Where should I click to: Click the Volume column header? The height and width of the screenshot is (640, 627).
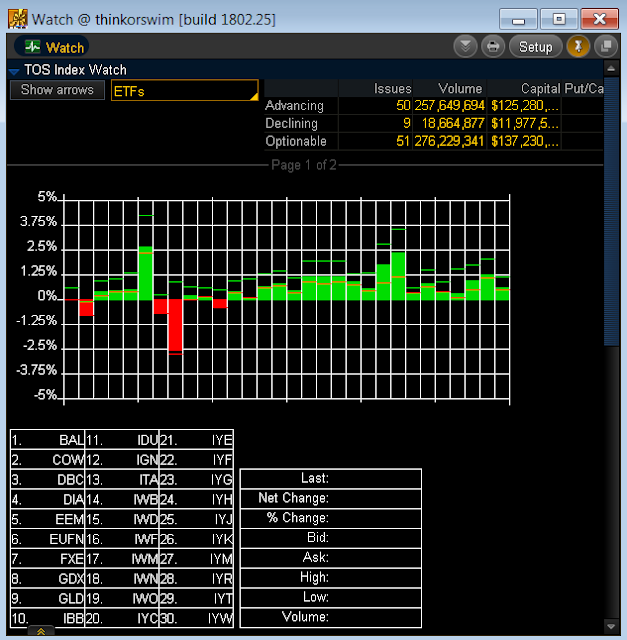point(460,89)
